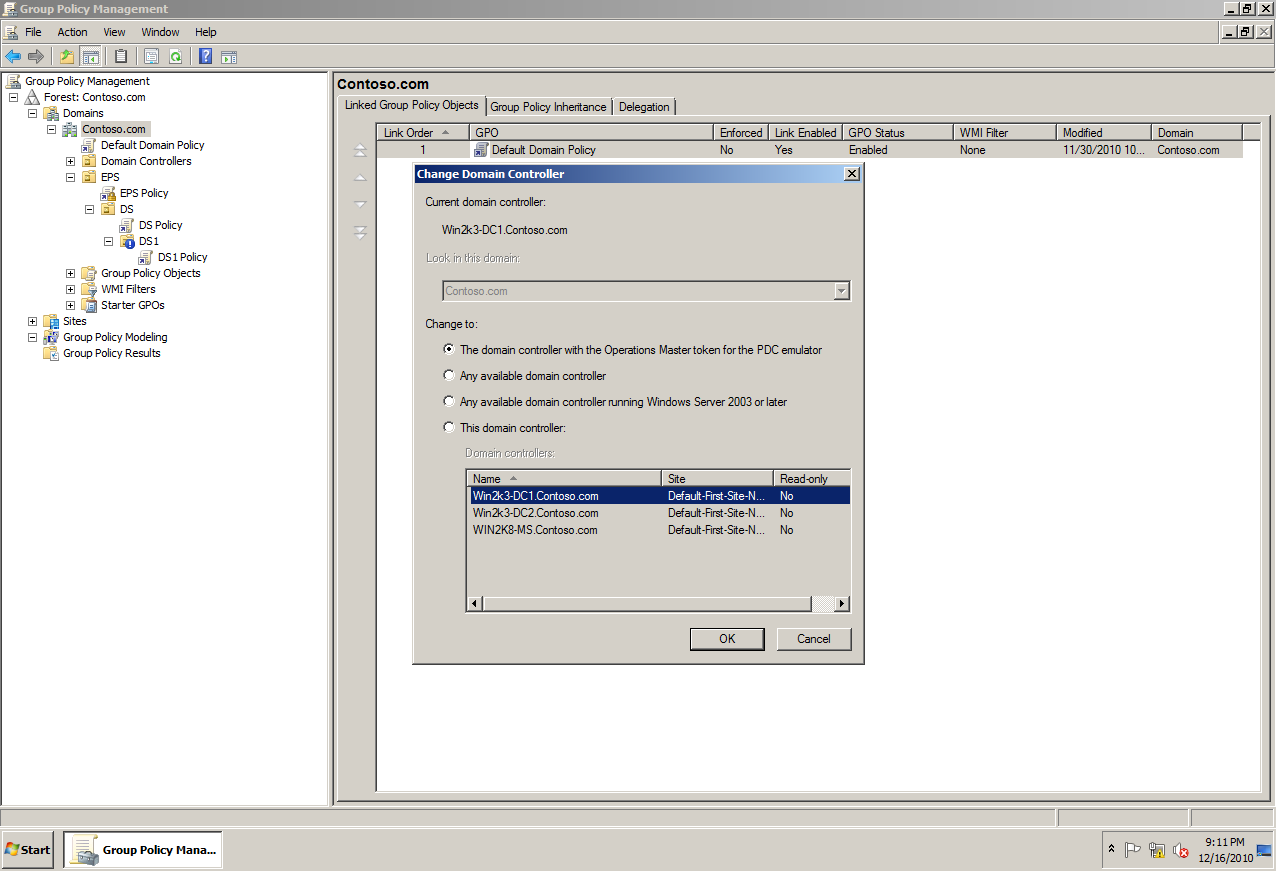The image size is (1276, 871).
Task: Click the Action Center flag tray icon
Action: click(1133, 850)
